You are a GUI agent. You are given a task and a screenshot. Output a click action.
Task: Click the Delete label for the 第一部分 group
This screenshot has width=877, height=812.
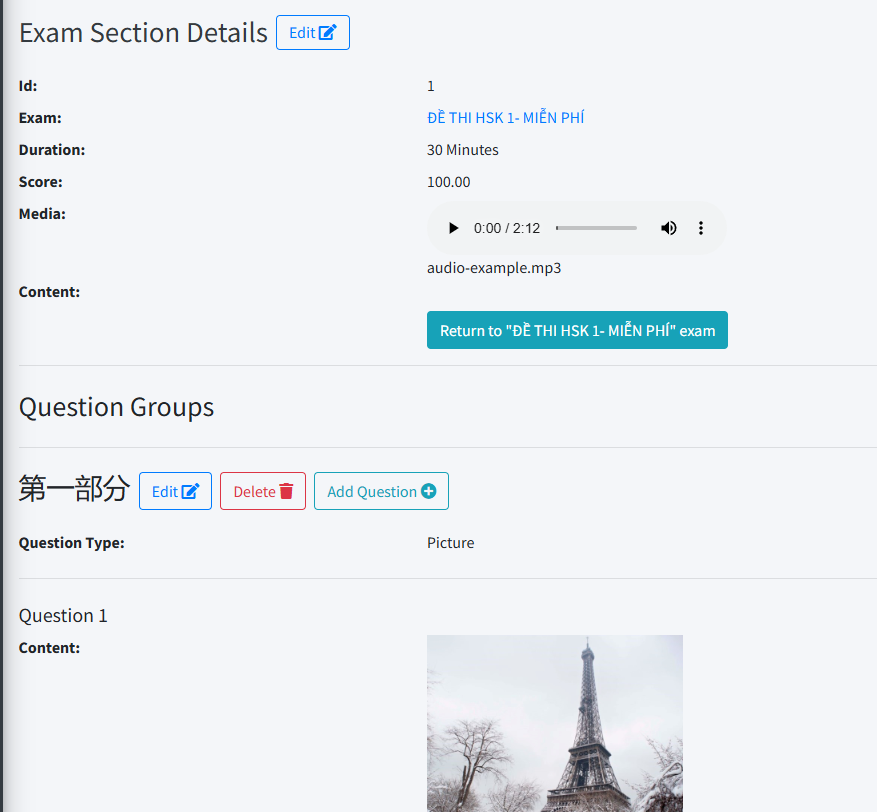pyautogui.click(x=254, y=492)
